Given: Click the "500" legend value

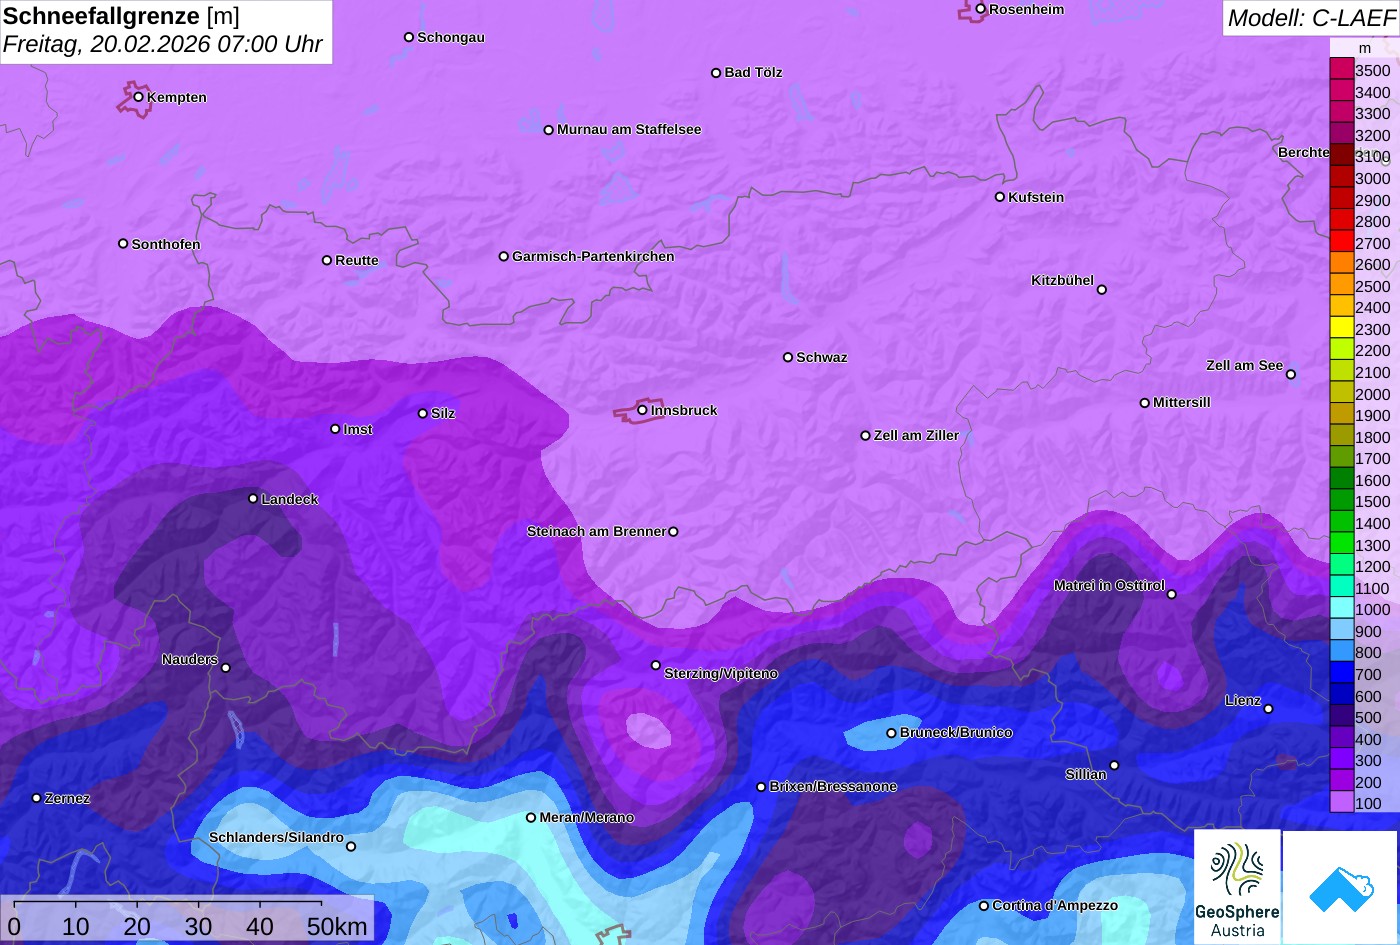Looking at the screenshot, I should (x=1368, y=717).
